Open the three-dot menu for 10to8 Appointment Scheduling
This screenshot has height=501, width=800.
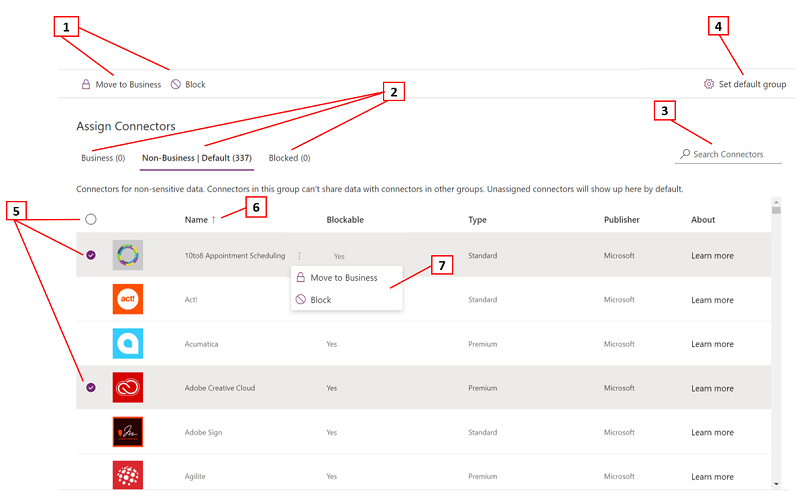299,256
